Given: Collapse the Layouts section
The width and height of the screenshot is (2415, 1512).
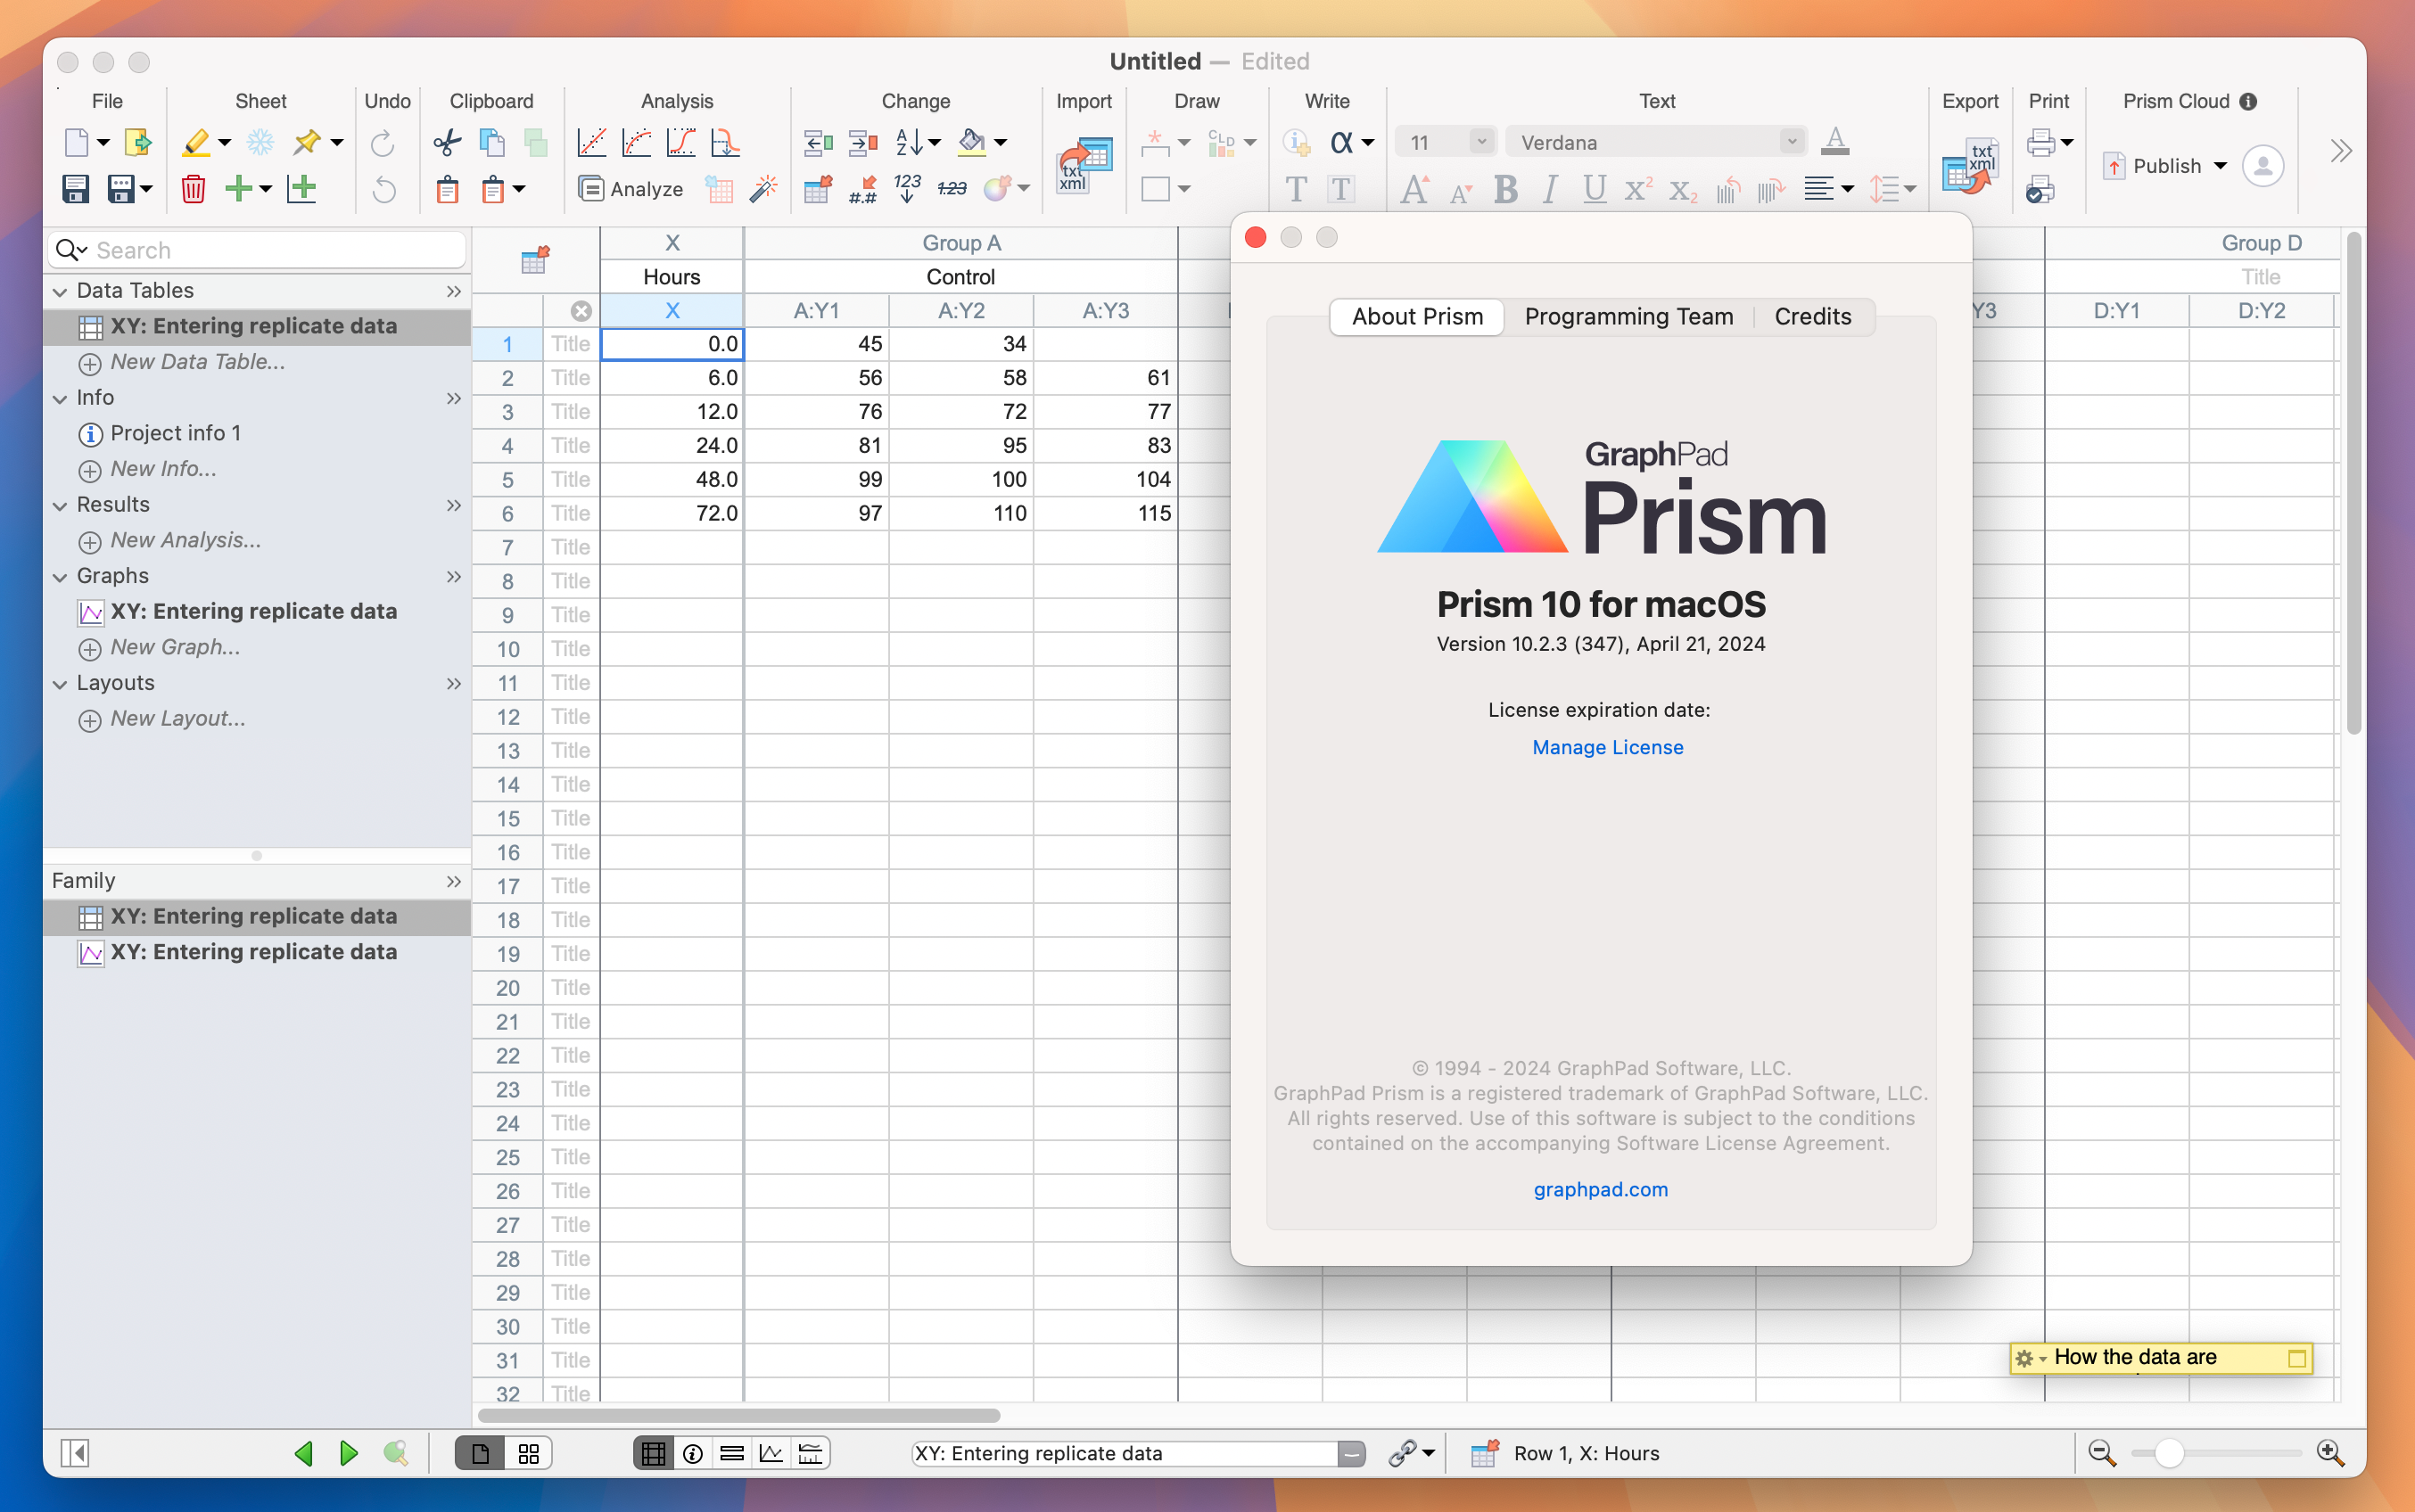Looking at the screenshot, I should tap(60, 684).
